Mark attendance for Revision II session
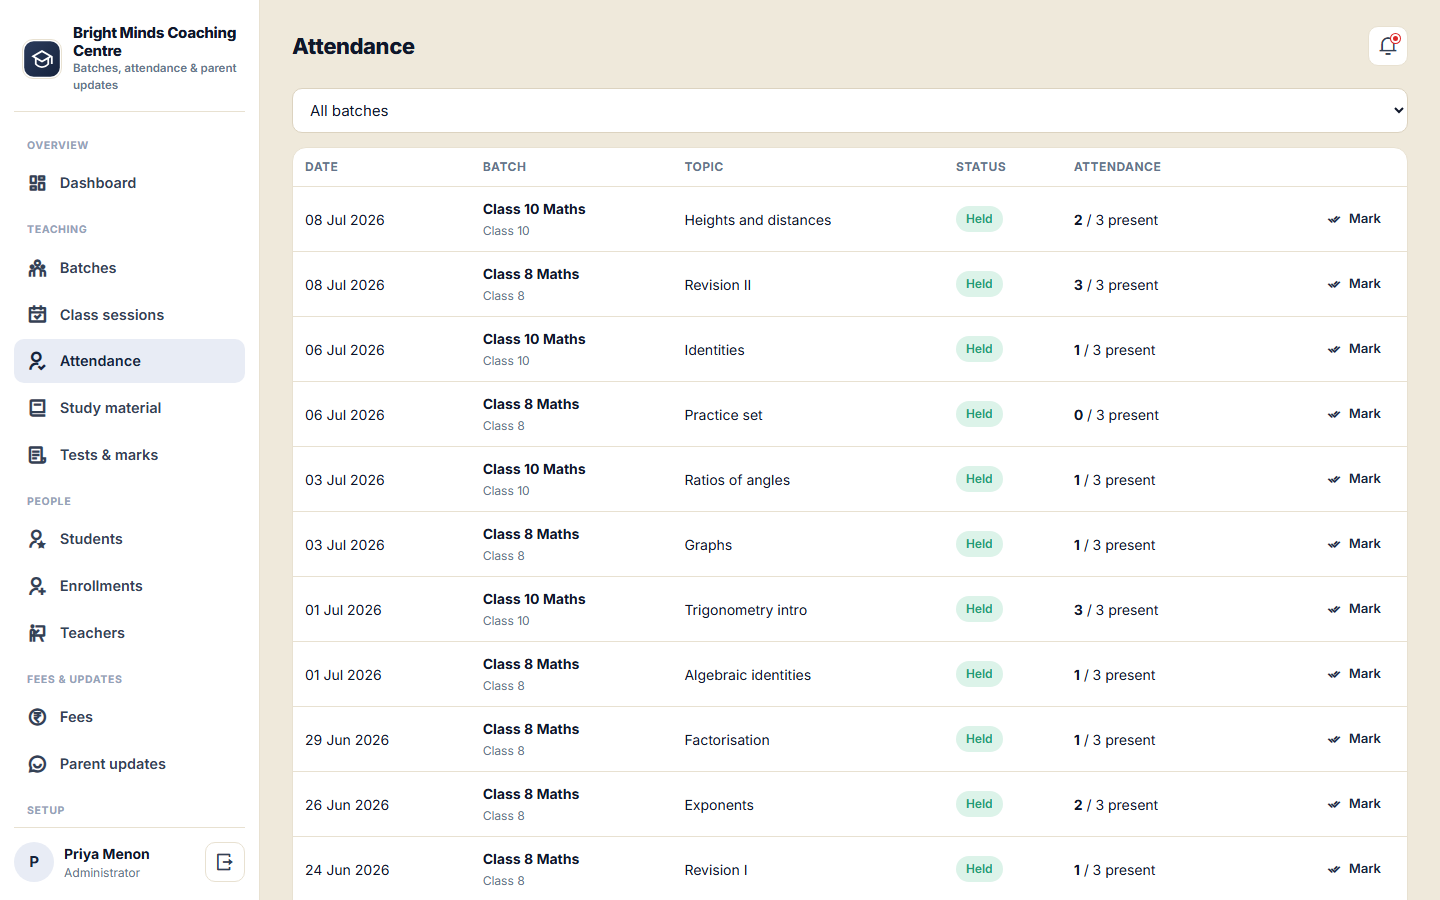1440x900 pixels. click(1354, 284)
